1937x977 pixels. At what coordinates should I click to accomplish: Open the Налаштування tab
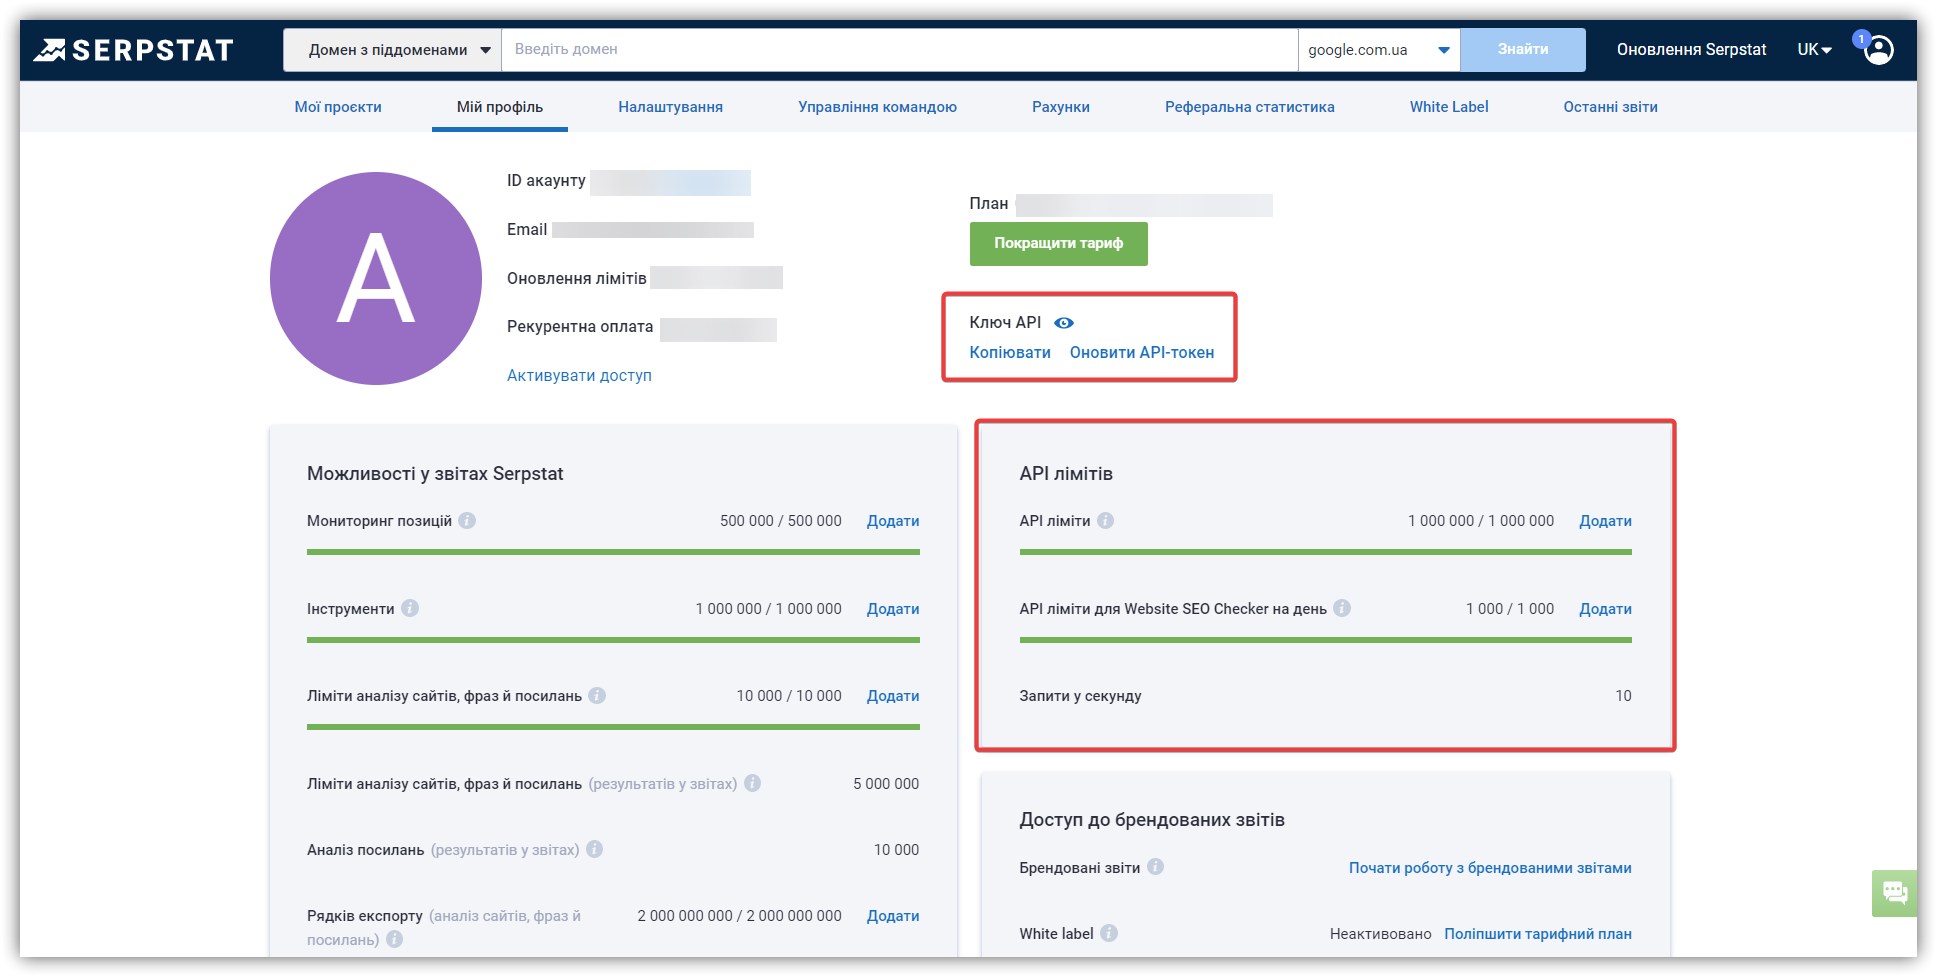tap(670, 107)
